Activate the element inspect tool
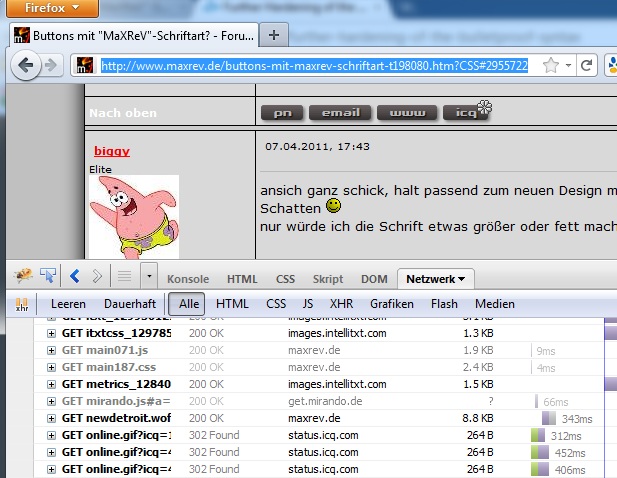Image resolution: width=617 pixels, height=478 pixels. [49, 275]
